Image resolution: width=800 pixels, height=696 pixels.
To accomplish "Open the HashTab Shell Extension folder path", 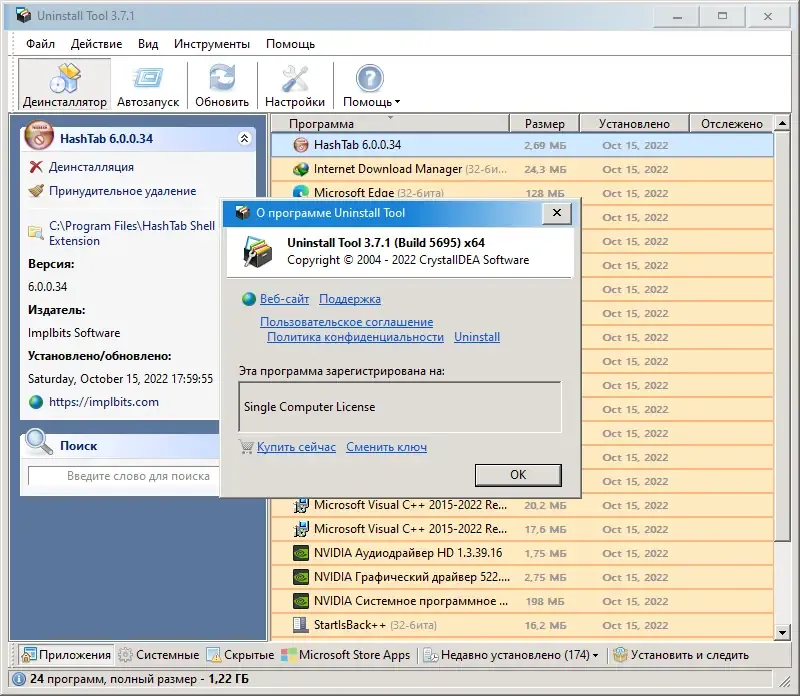I will [132, 233].
